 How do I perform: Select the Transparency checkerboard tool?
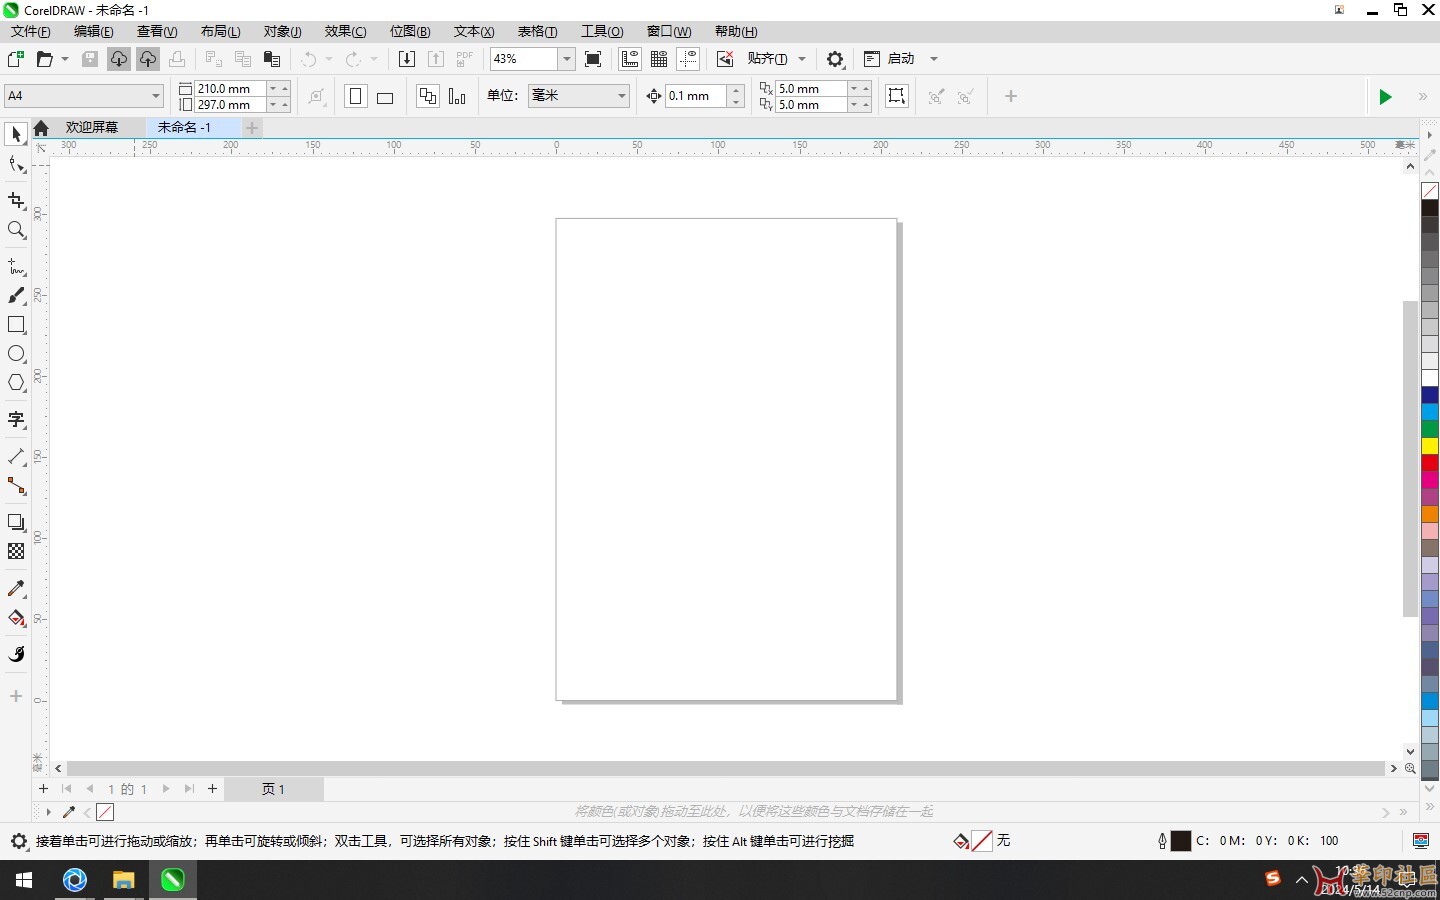16,552
